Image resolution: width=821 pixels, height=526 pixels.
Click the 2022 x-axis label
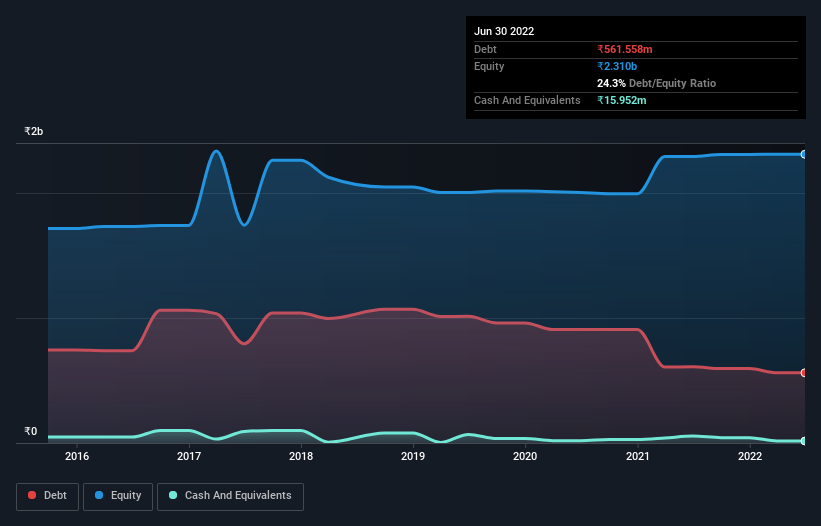750,456
